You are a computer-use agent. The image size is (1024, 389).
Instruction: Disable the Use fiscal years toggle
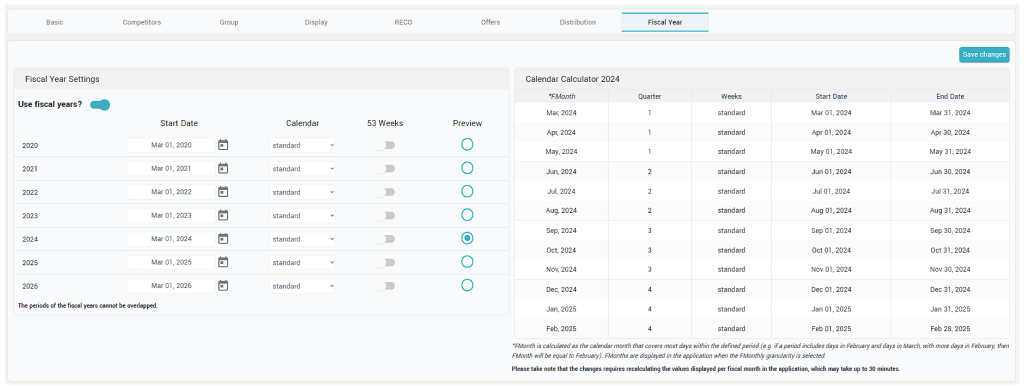pos(100,105)
